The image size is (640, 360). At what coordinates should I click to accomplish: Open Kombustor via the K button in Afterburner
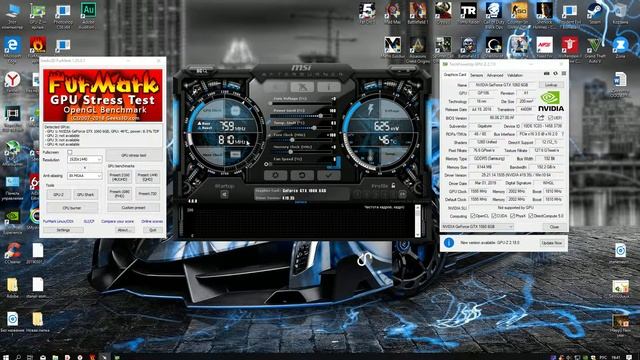pyautogui.click(x=276, y=87)
